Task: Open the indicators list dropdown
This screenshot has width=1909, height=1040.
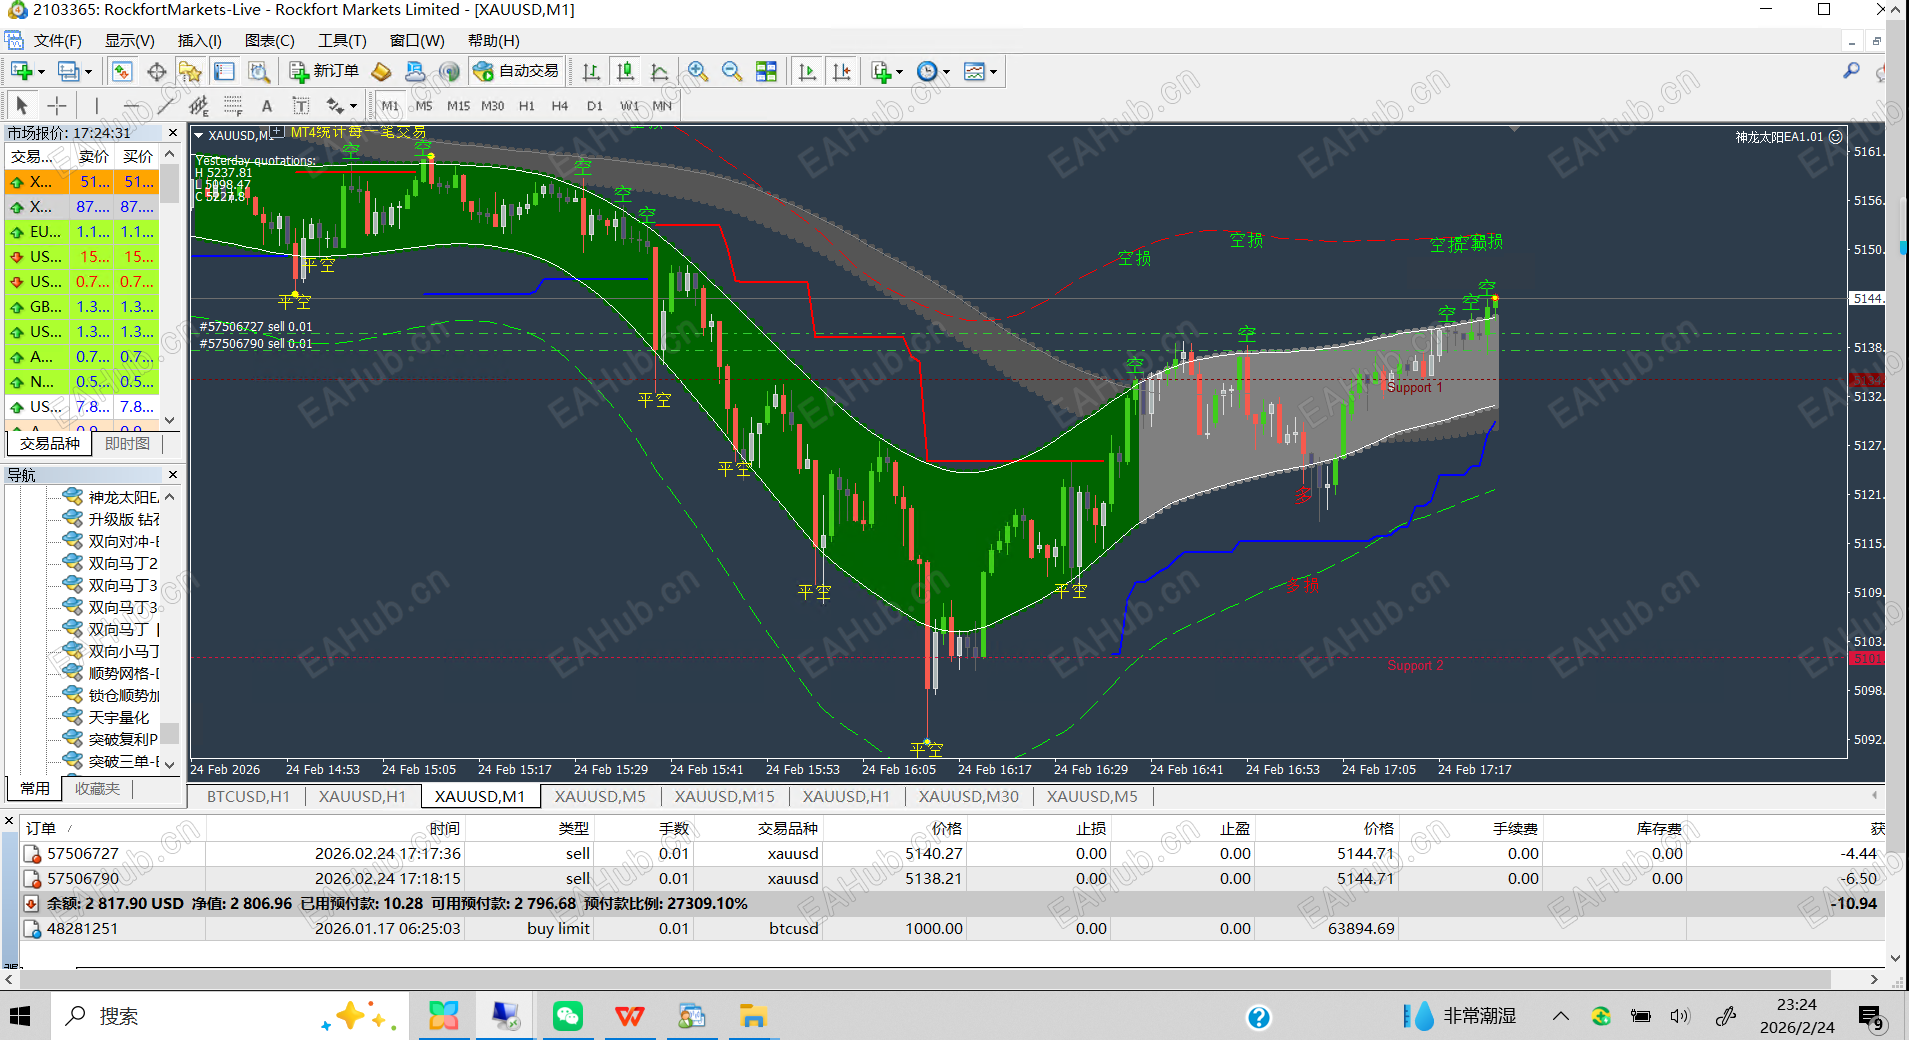Action: pyautogui.click(x=886, y=71)
